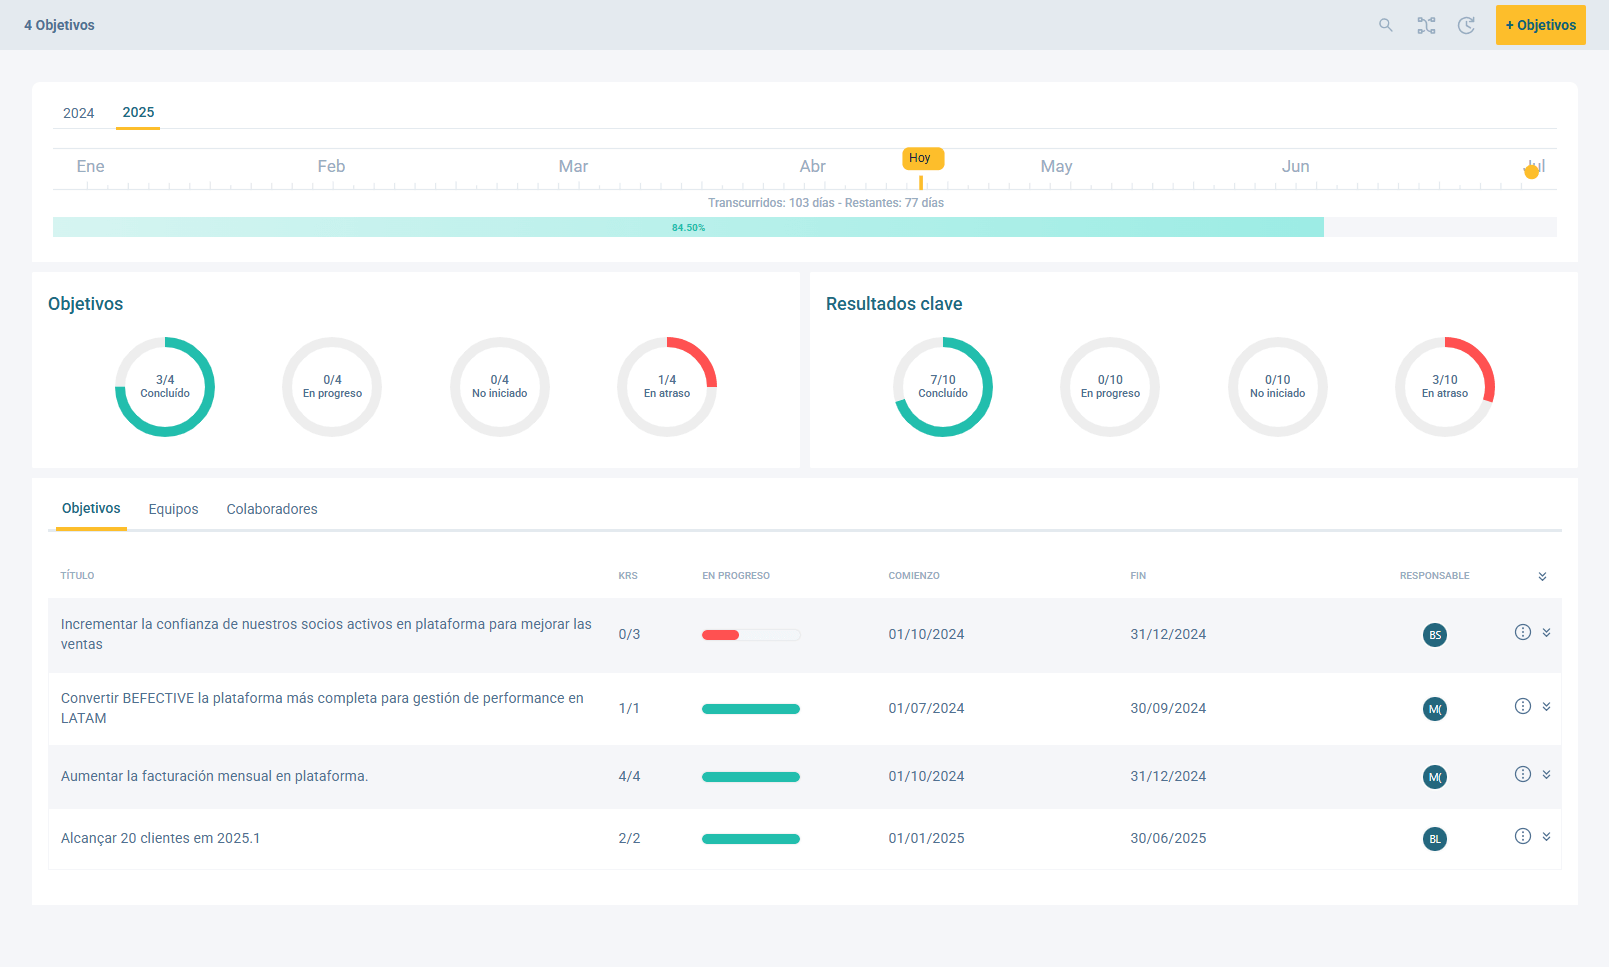The image size is (1609, 967).
Task: Click the refresh history clock icon
Action: 1466,25
